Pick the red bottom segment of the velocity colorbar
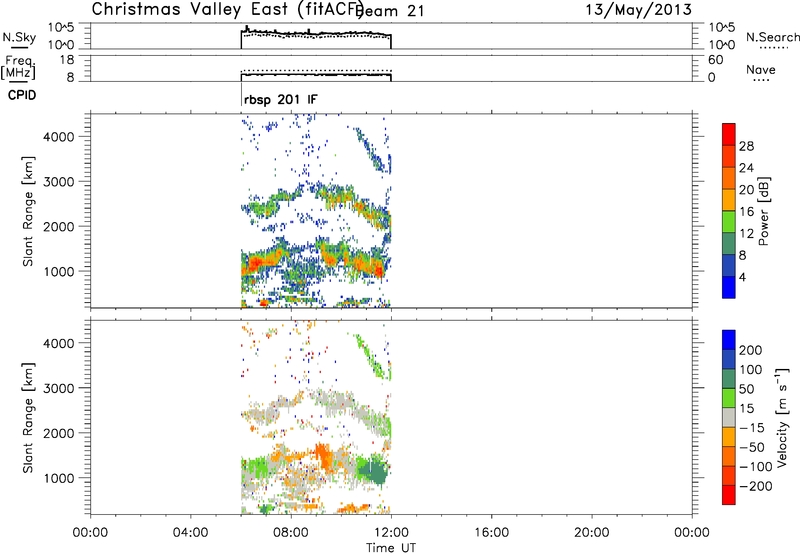Image resolution: width=800 pixels, height=554 pixels. click(729, 495)
